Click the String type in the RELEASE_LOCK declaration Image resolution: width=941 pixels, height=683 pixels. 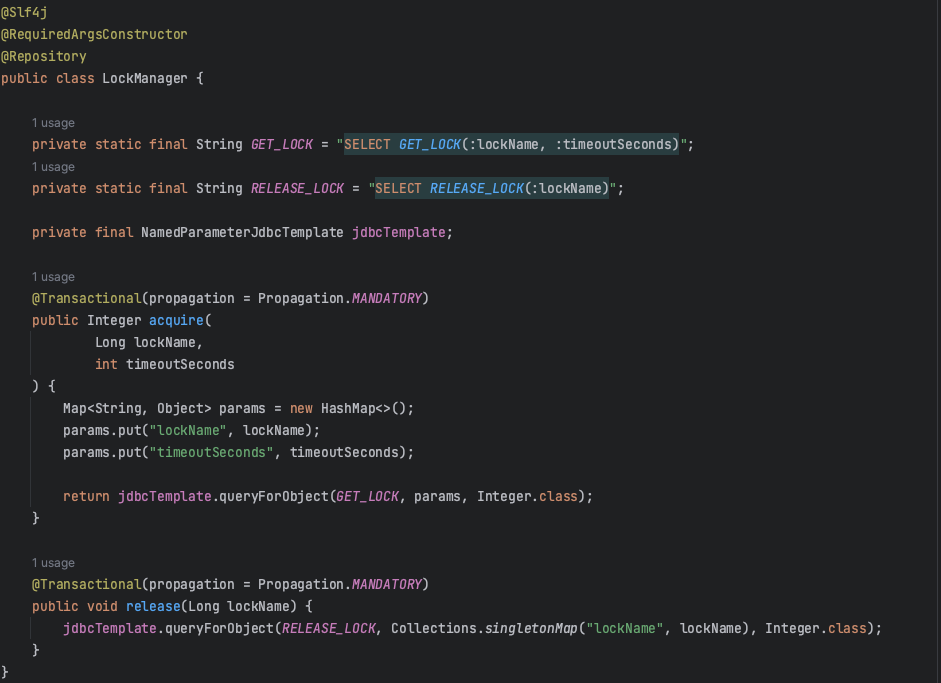click(219, 188)
